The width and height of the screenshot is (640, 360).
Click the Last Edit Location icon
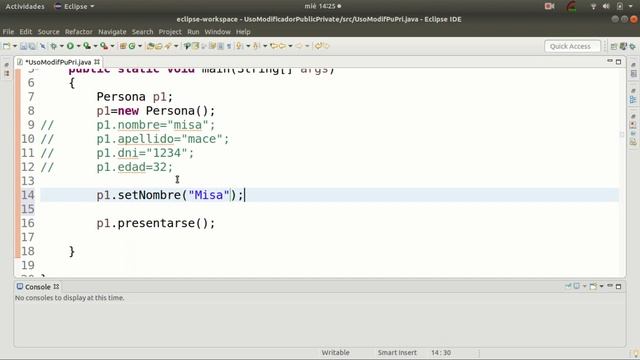tap(273, 46)
